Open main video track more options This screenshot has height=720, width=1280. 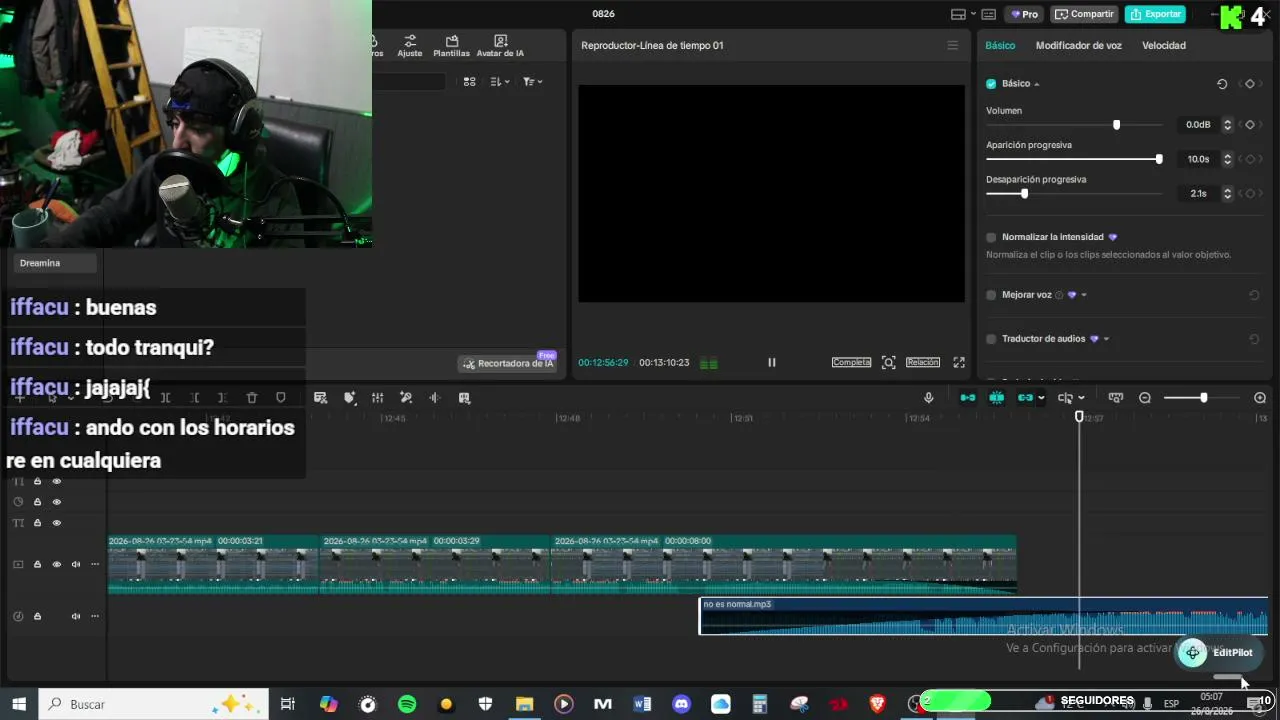(x=95, y=565)
